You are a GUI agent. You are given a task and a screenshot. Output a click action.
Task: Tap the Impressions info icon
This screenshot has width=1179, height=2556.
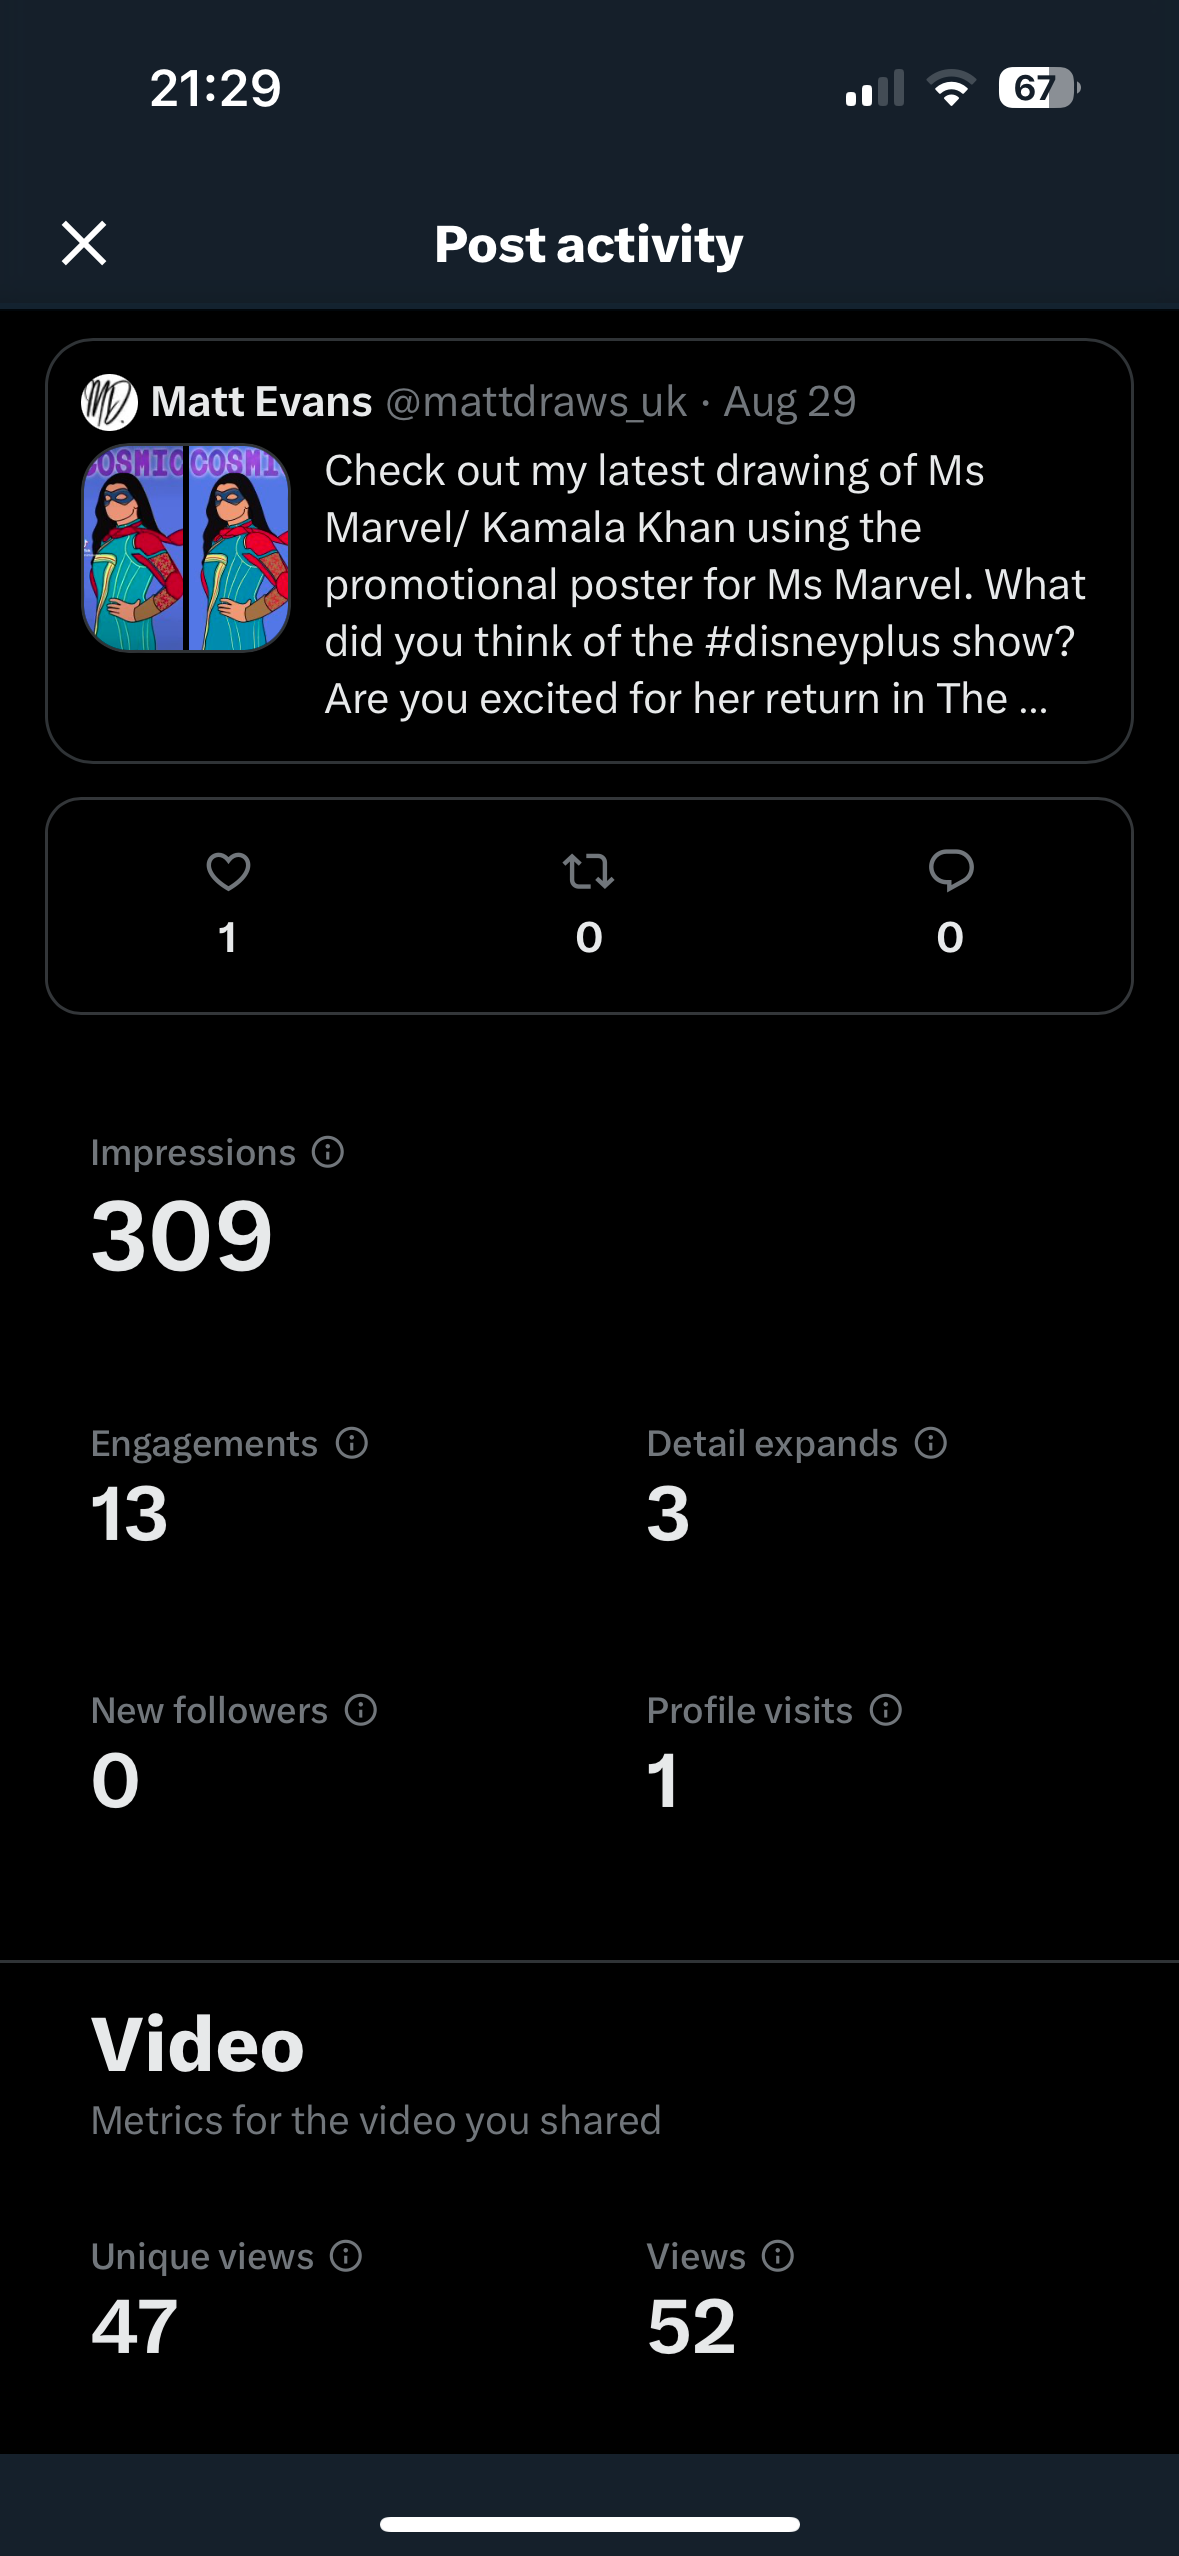point(328,1152)
